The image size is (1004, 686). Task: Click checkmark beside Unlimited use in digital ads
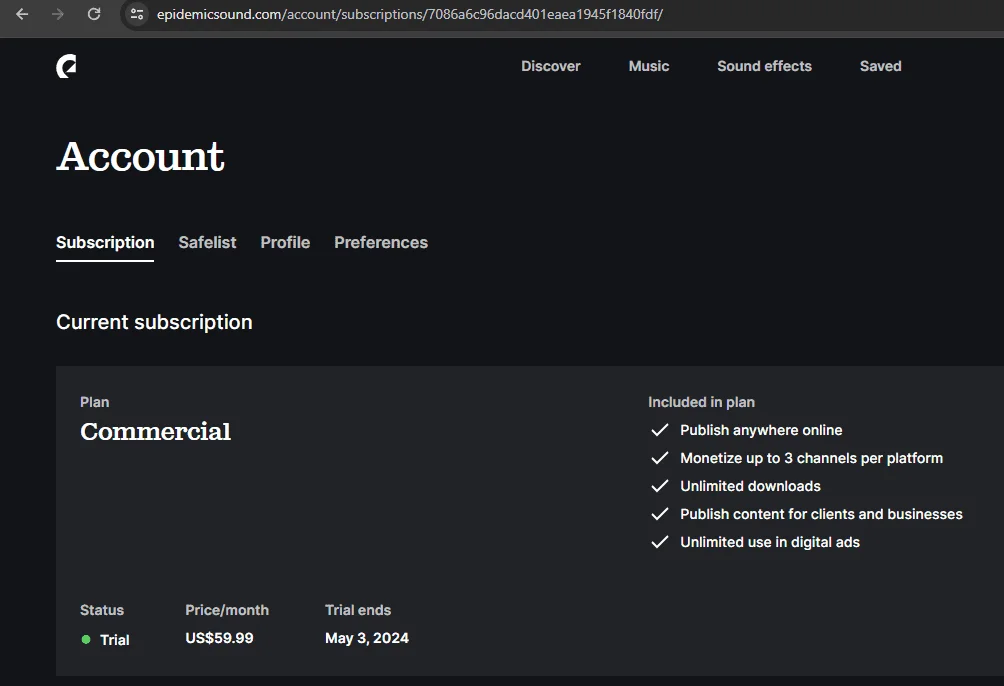click(x=660, y=543)
